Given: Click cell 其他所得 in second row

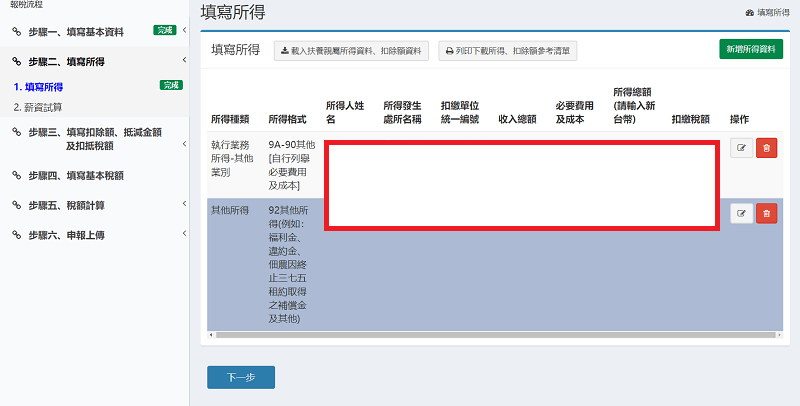Looking at the screenshot, I should (230, 210).
